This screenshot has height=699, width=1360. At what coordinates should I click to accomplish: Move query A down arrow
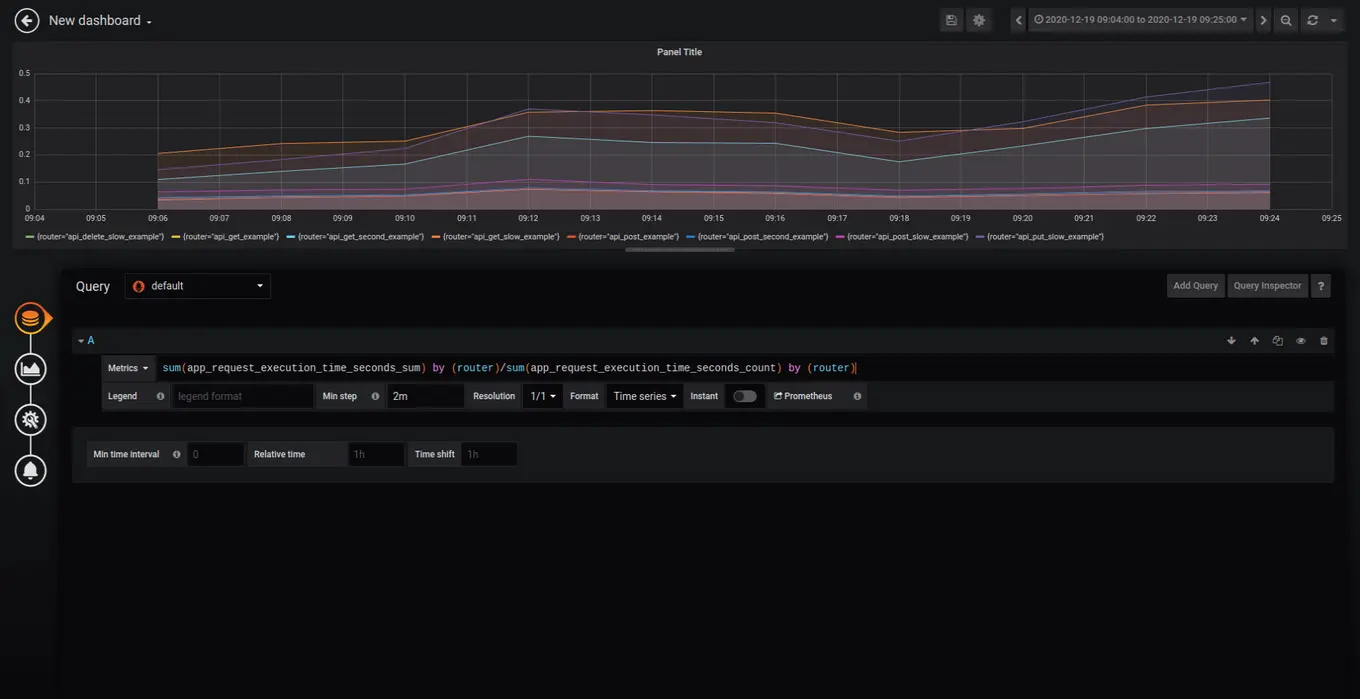click(1231, 341)
